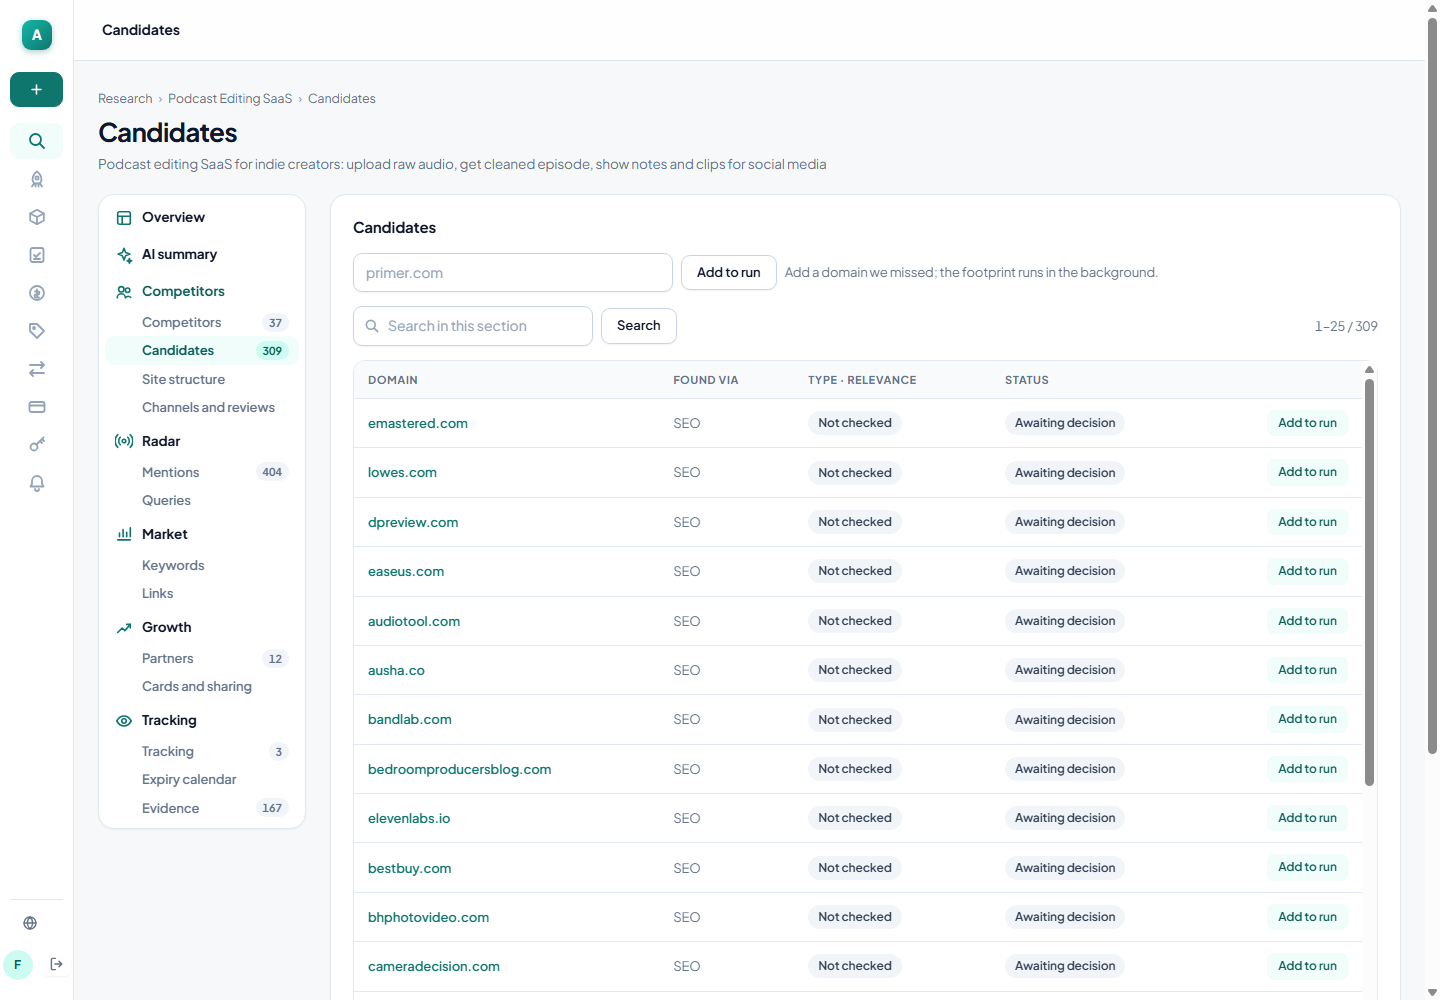Open the easeus.com domain link
The image size is (1440, 1000).
[x=406, y=572]
